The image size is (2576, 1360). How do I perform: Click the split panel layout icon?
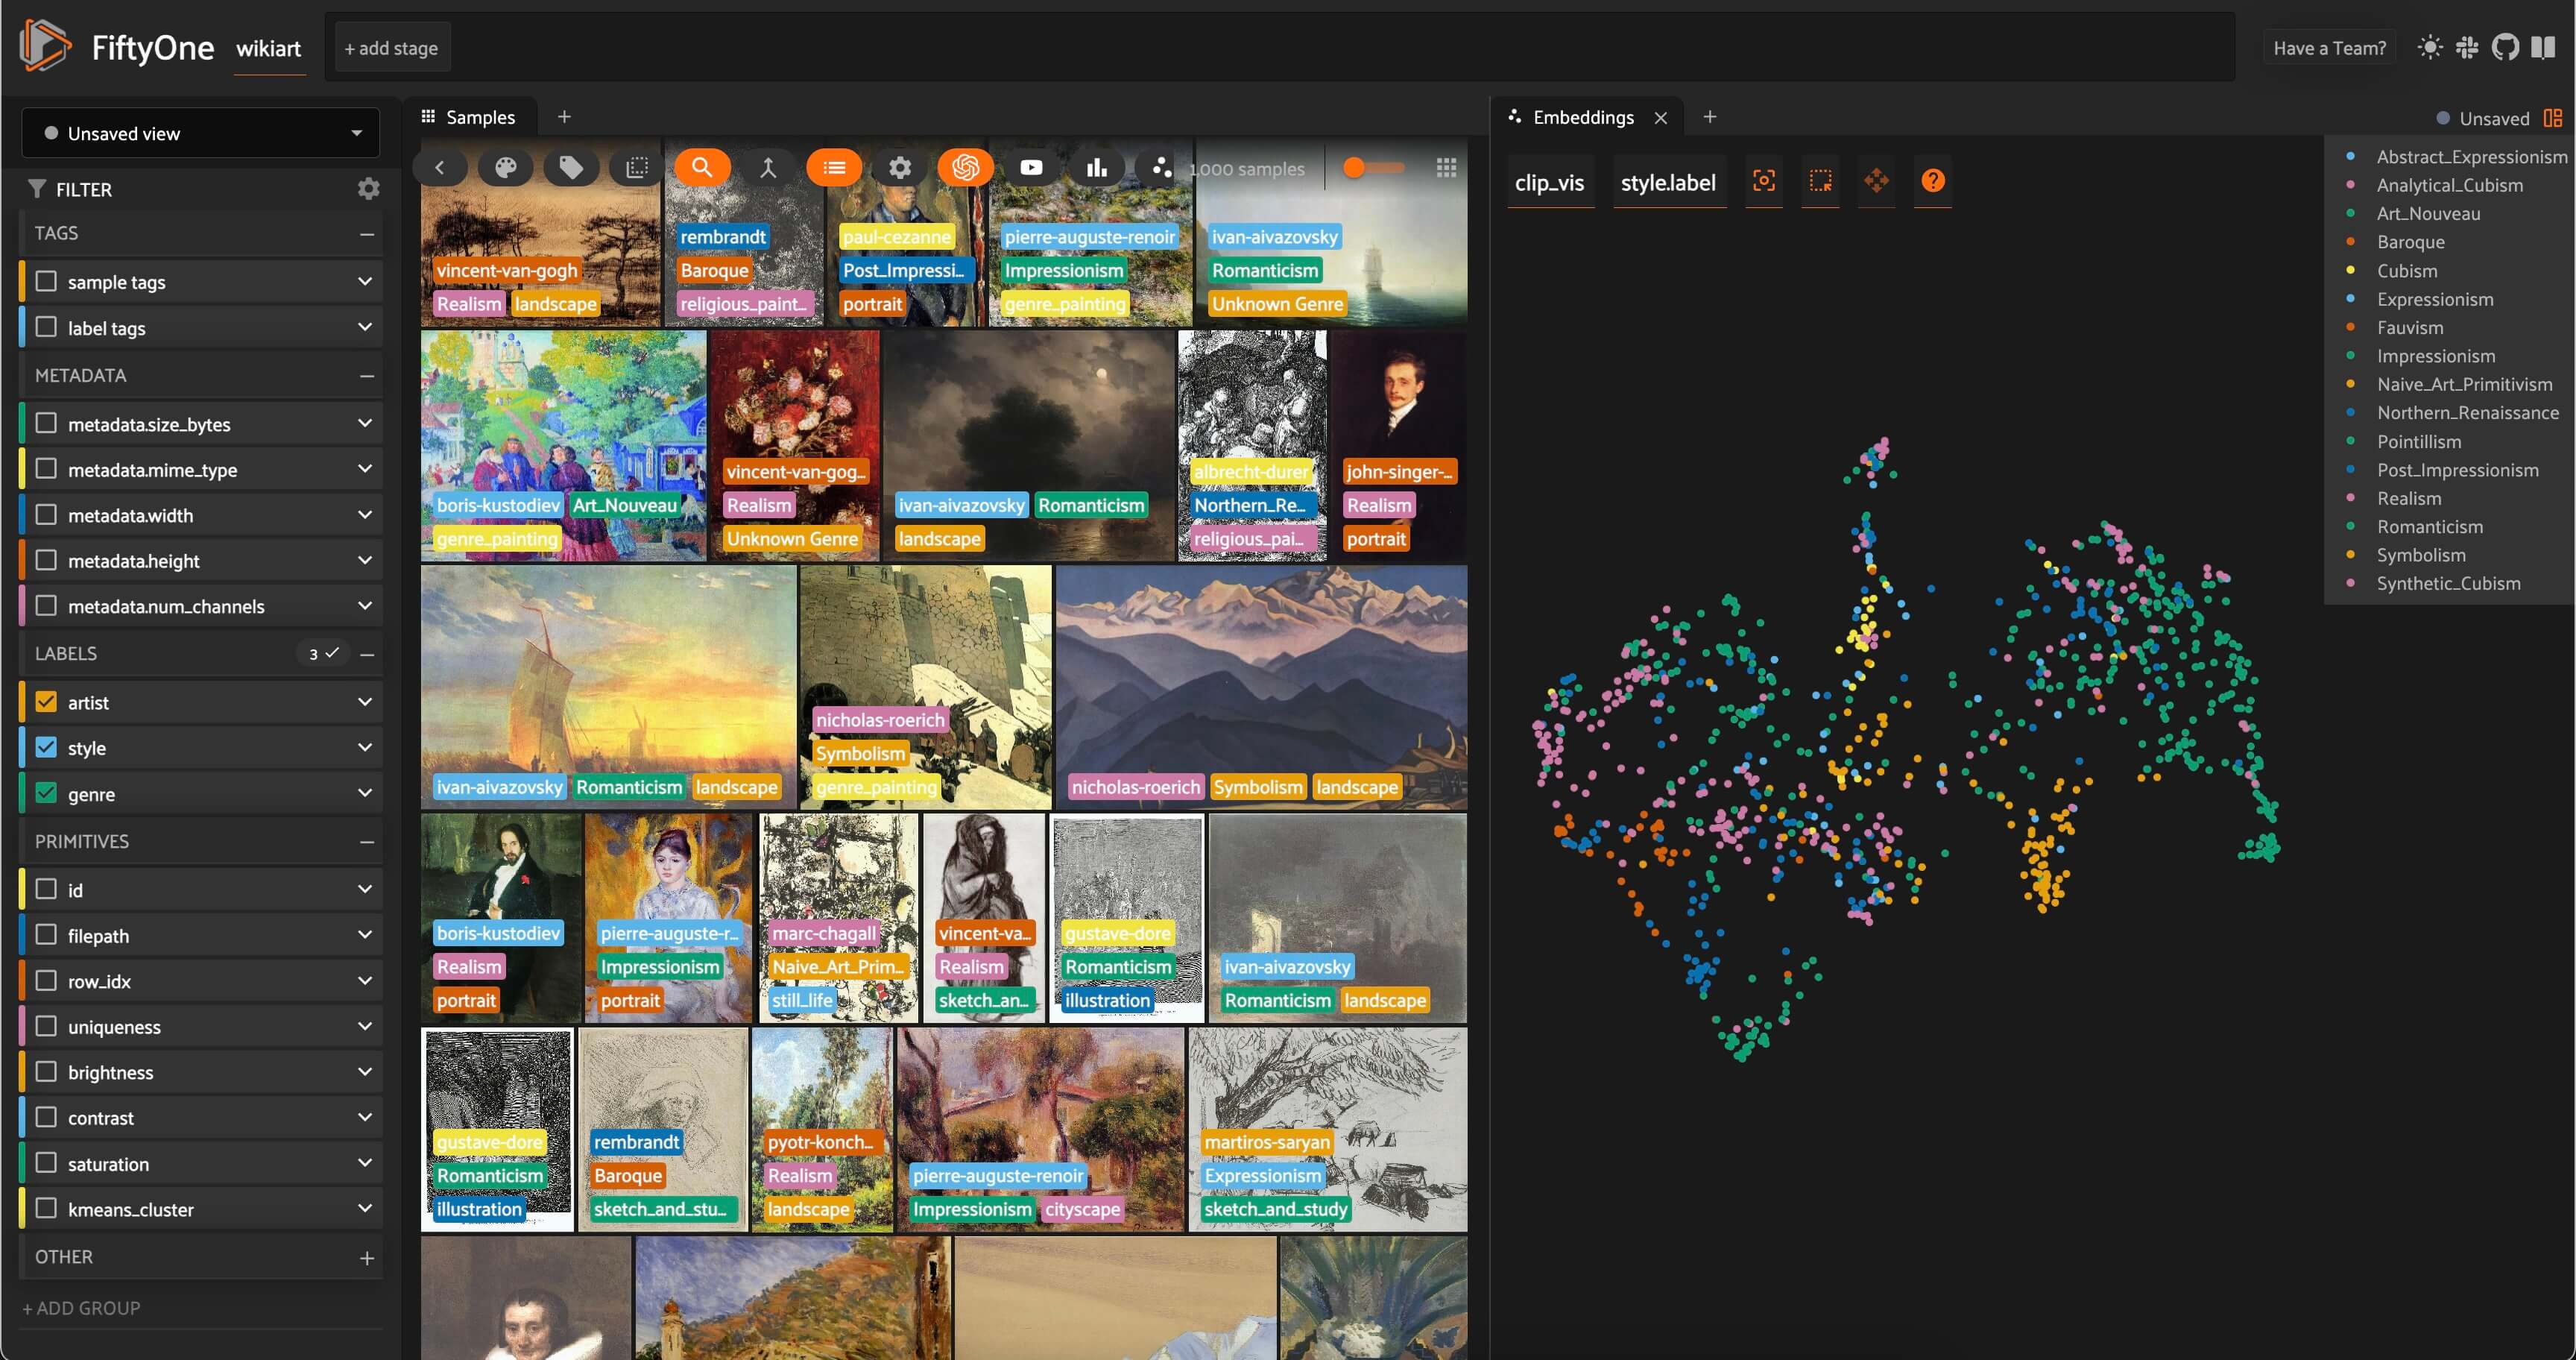[2553, 118]
